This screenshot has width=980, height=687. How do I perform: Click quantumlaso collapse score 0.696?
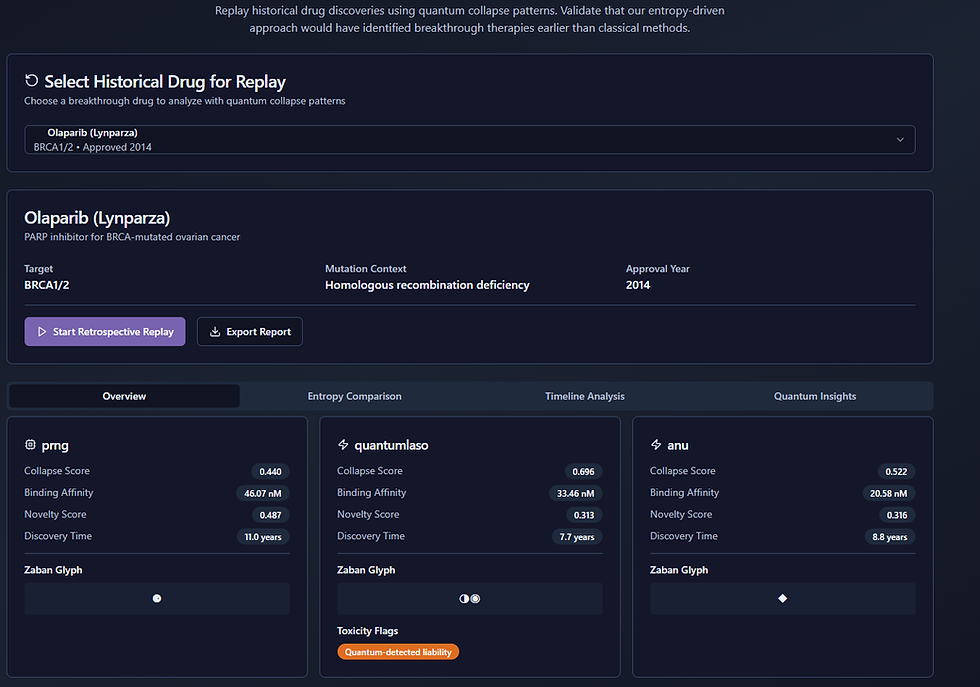click(x=584, y=471)
